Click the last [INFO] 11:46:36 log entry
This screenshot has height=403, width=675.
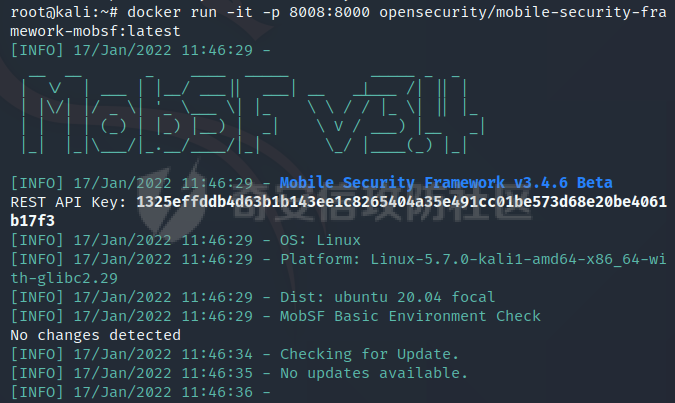click(140, 392)
